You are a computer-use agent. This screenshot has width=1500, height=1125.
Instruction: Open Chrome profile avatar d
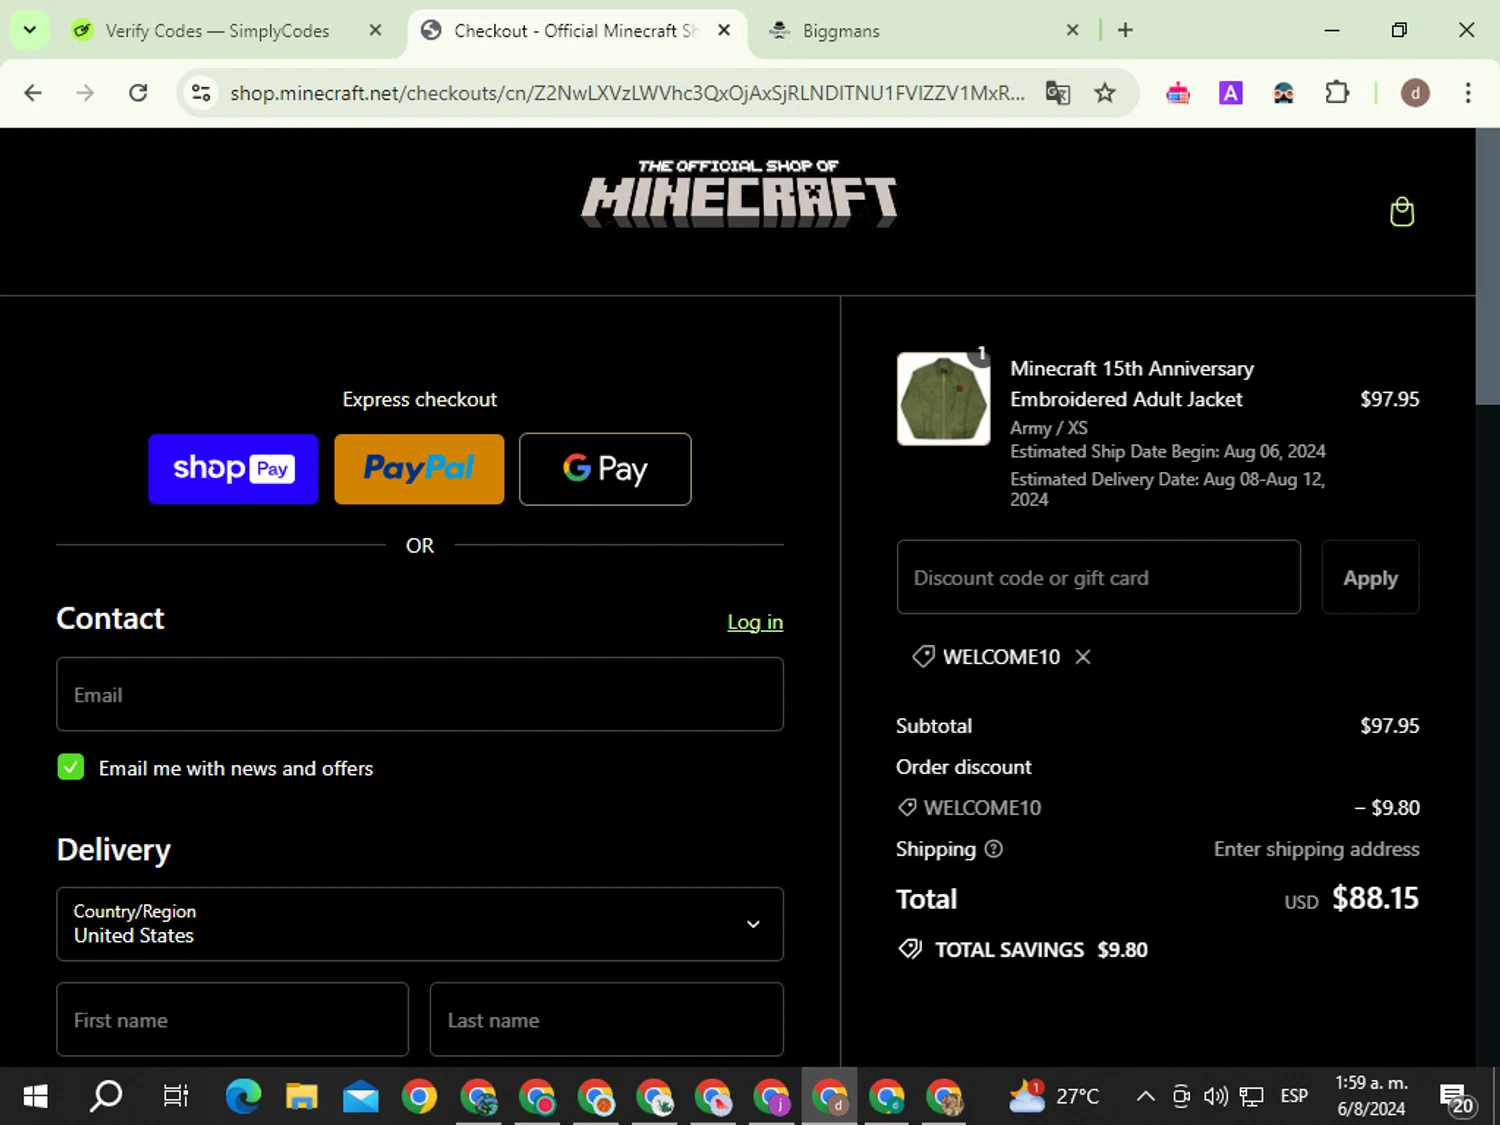tap(1415, 93)
